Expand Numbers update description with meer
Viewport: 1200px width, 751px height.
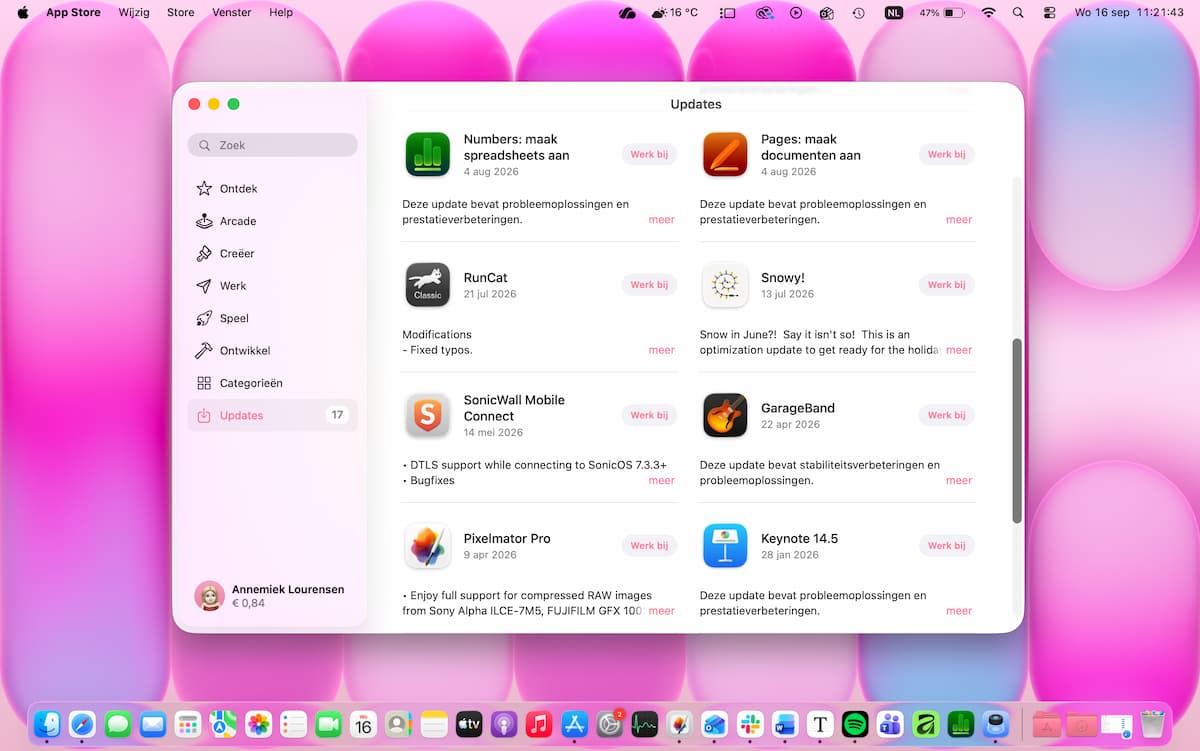point(662,219)
